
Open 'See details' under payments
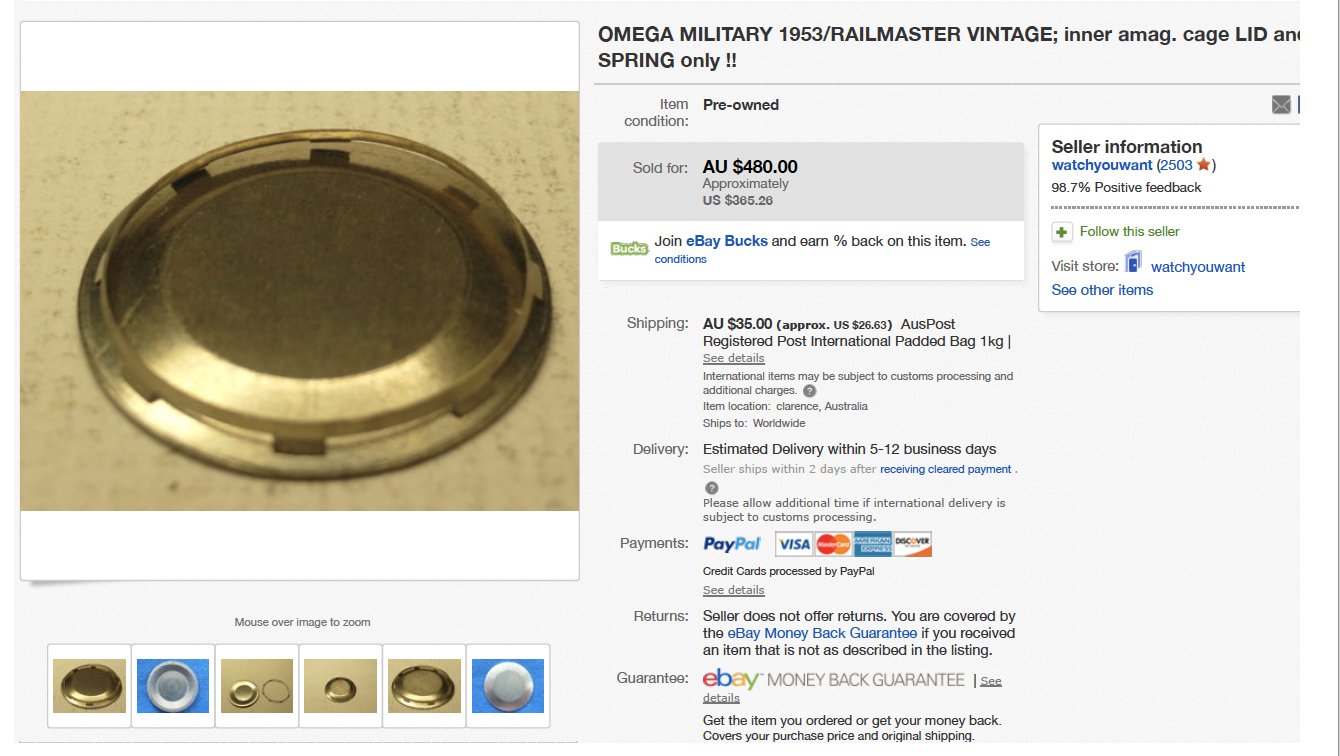pyautogui.click(x=734, y=590)
